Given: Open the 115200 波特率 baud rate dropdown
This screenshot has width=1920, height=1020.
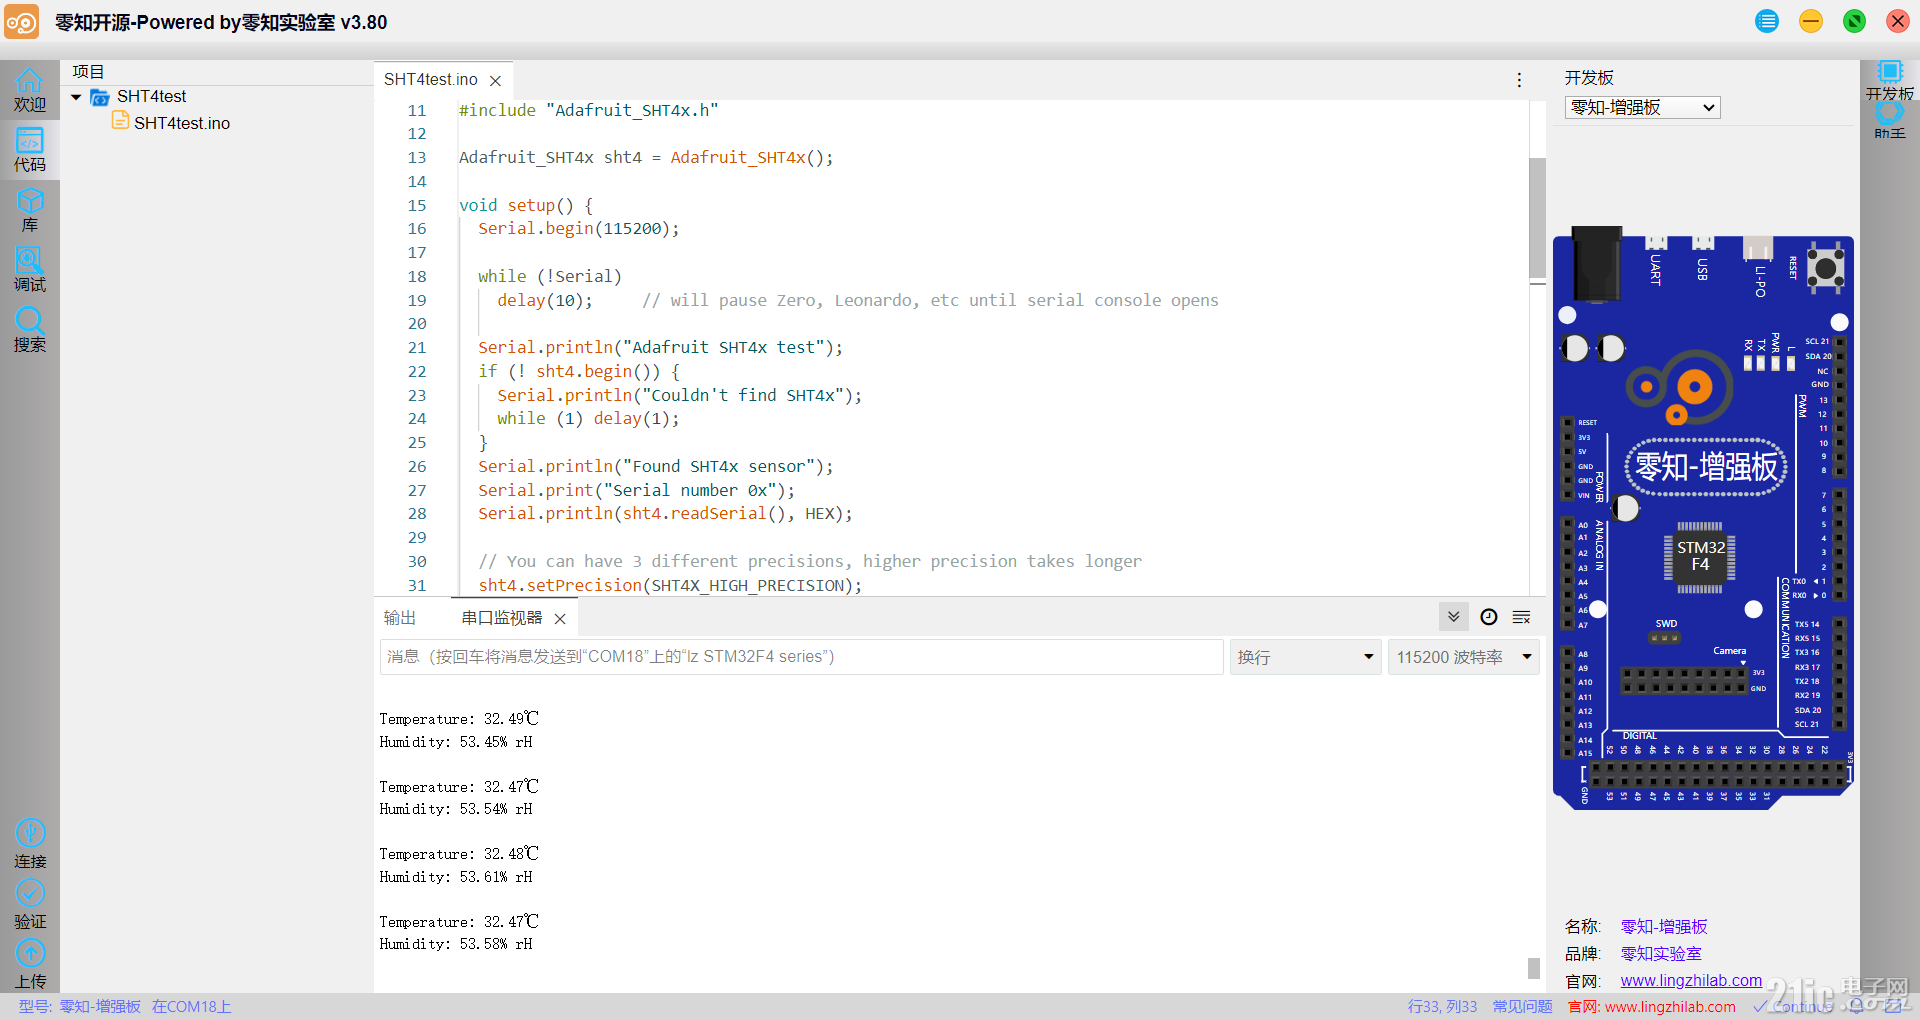Looking at the screenshot, I should click(1463, 657).
